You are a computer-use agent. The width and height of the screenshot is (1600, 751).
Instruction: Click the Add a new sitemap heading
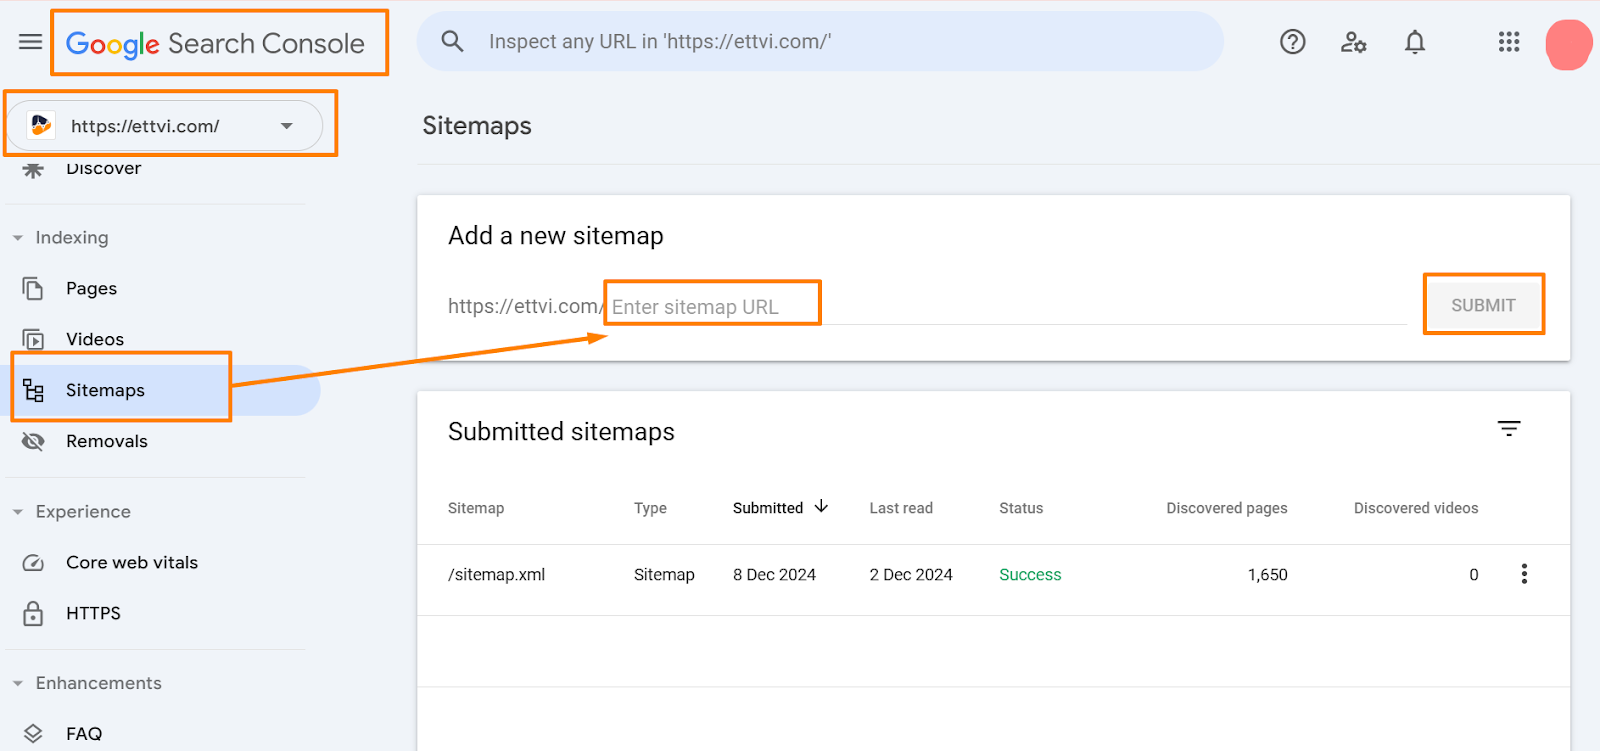556,236
